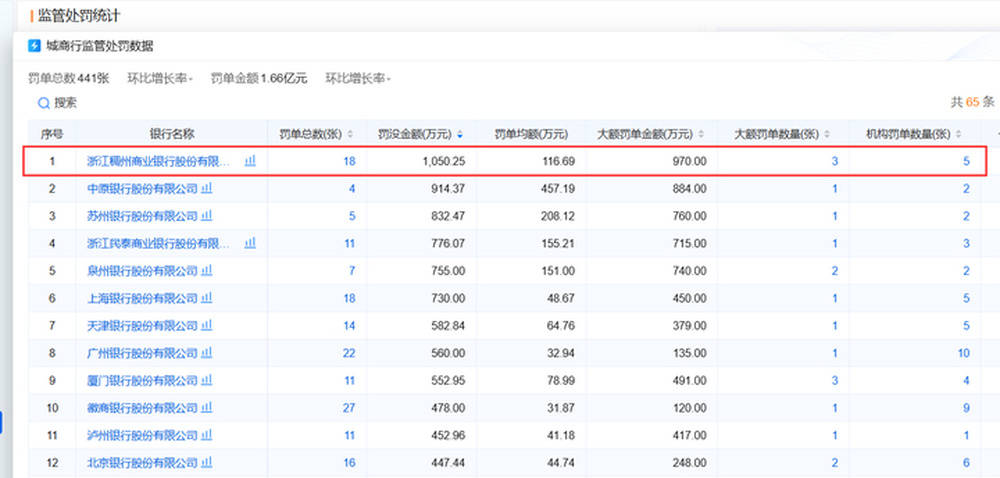Open 天津银行股份有限公司 bank link
1000x478 pixels.
pyautogui.click(x=142, y=326)
